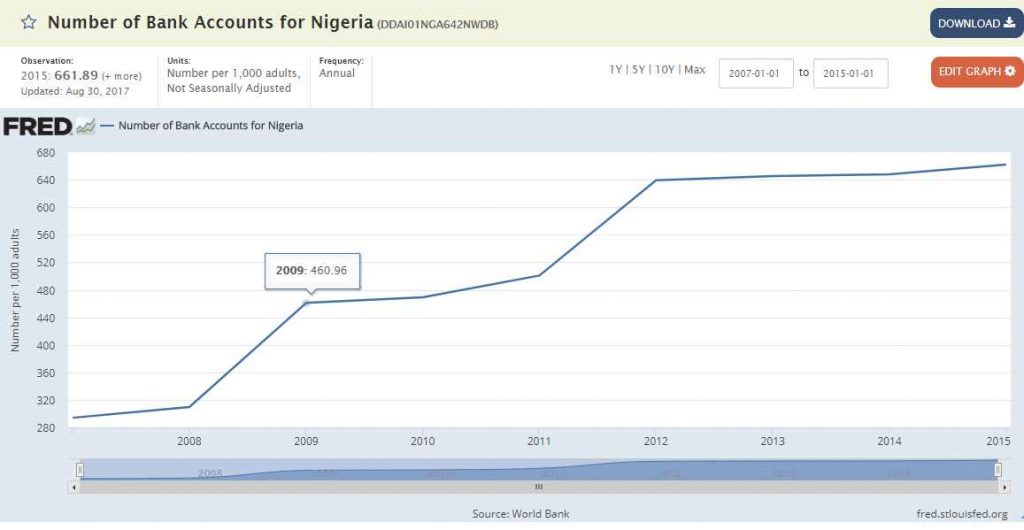This screenshot has height=530, width=1024.
Task: Click the 2009 data point on the line
Action: [307, 302]
